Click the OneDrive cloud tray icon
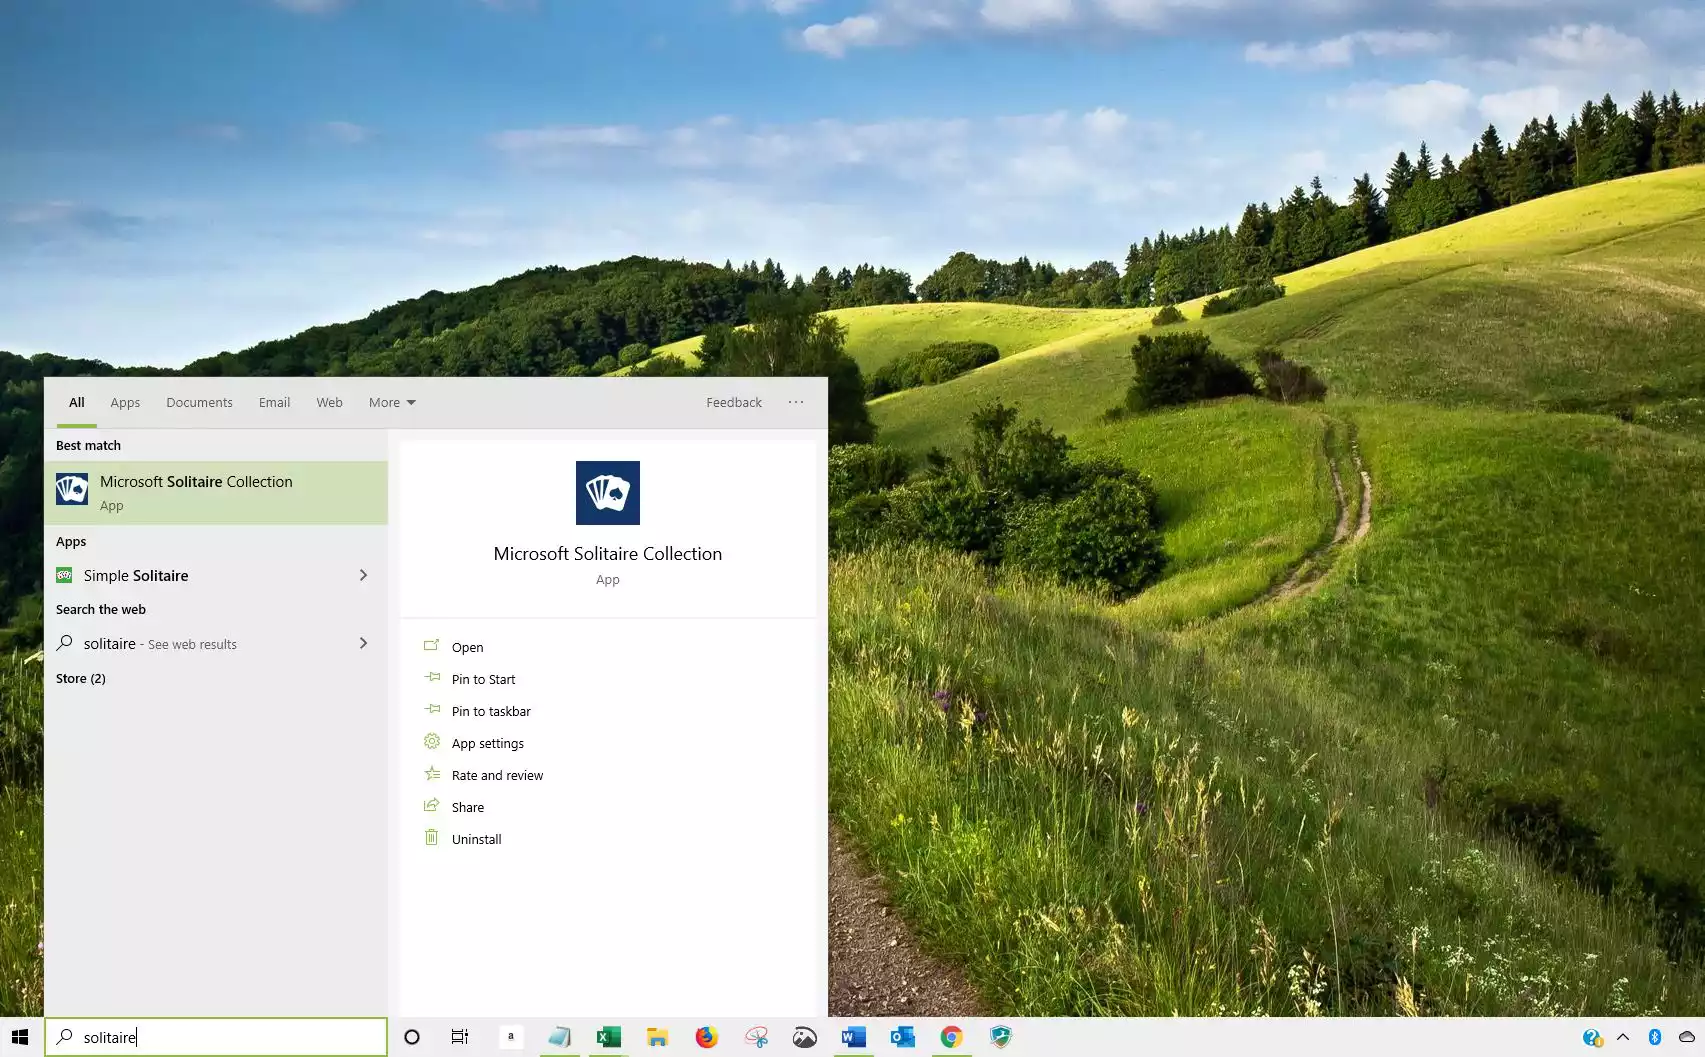 [1686, 1037]
